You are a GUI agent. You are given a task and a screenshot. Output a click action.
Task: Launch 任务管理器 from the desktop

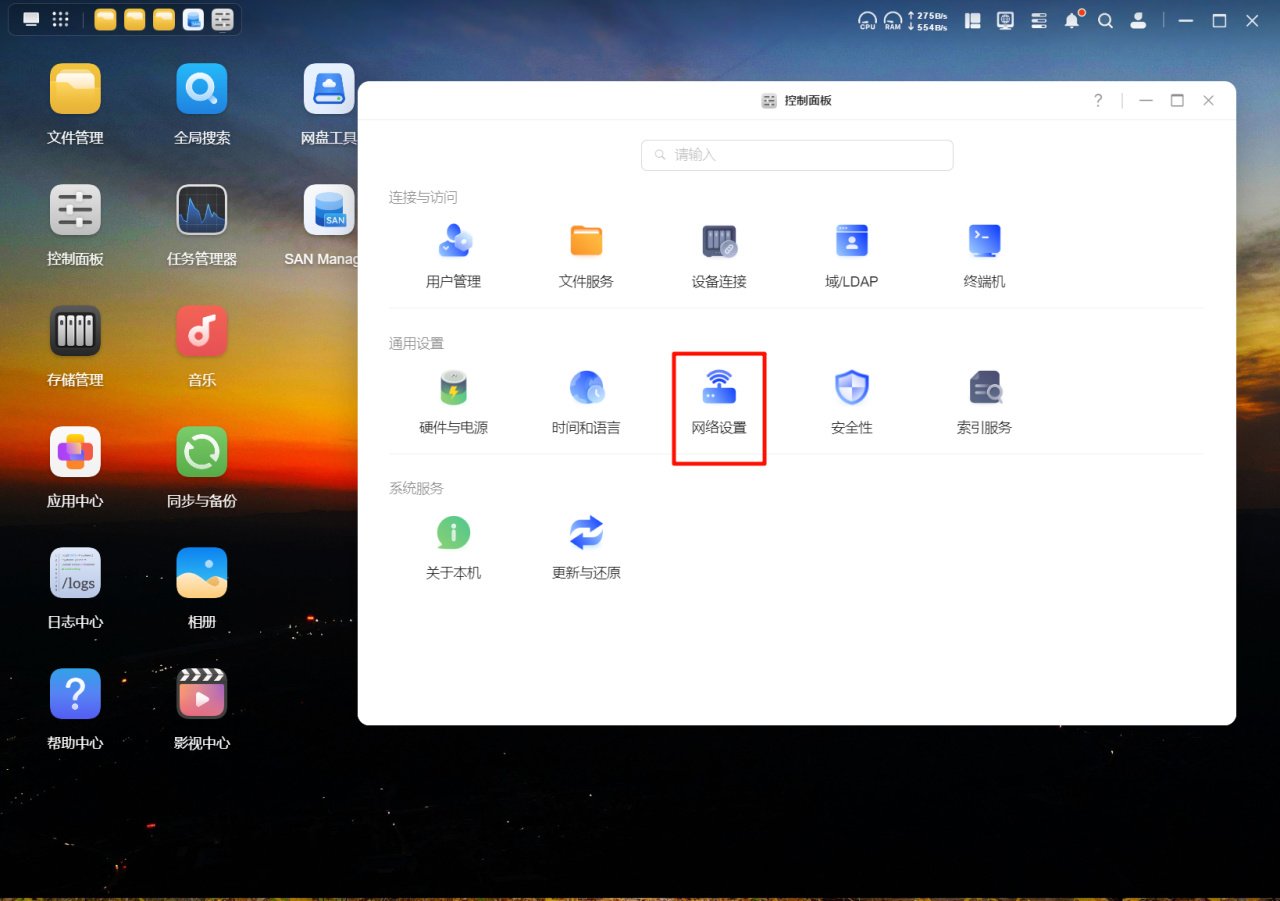(x=202, y=225)
